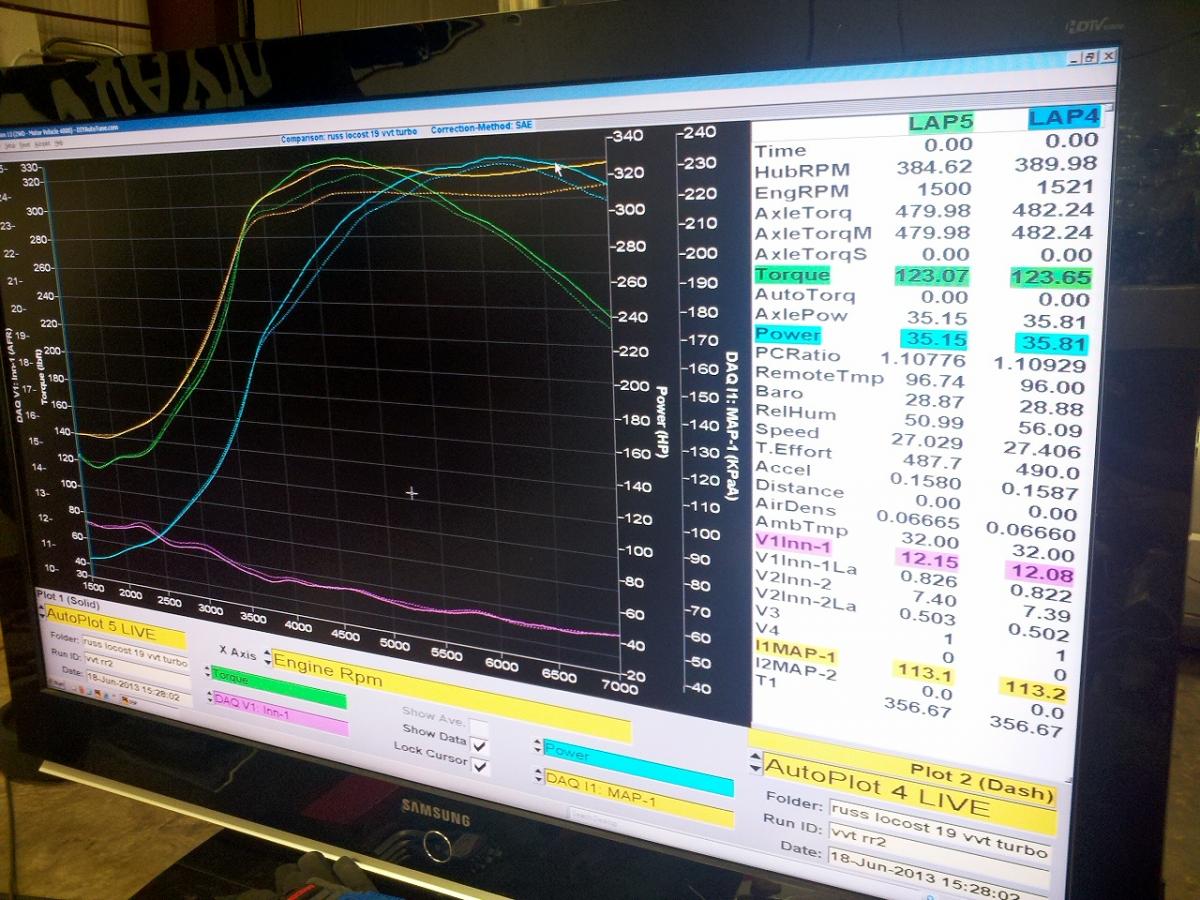
Task: Select the LAP4 column header
Action: [x=1064, y=117]
